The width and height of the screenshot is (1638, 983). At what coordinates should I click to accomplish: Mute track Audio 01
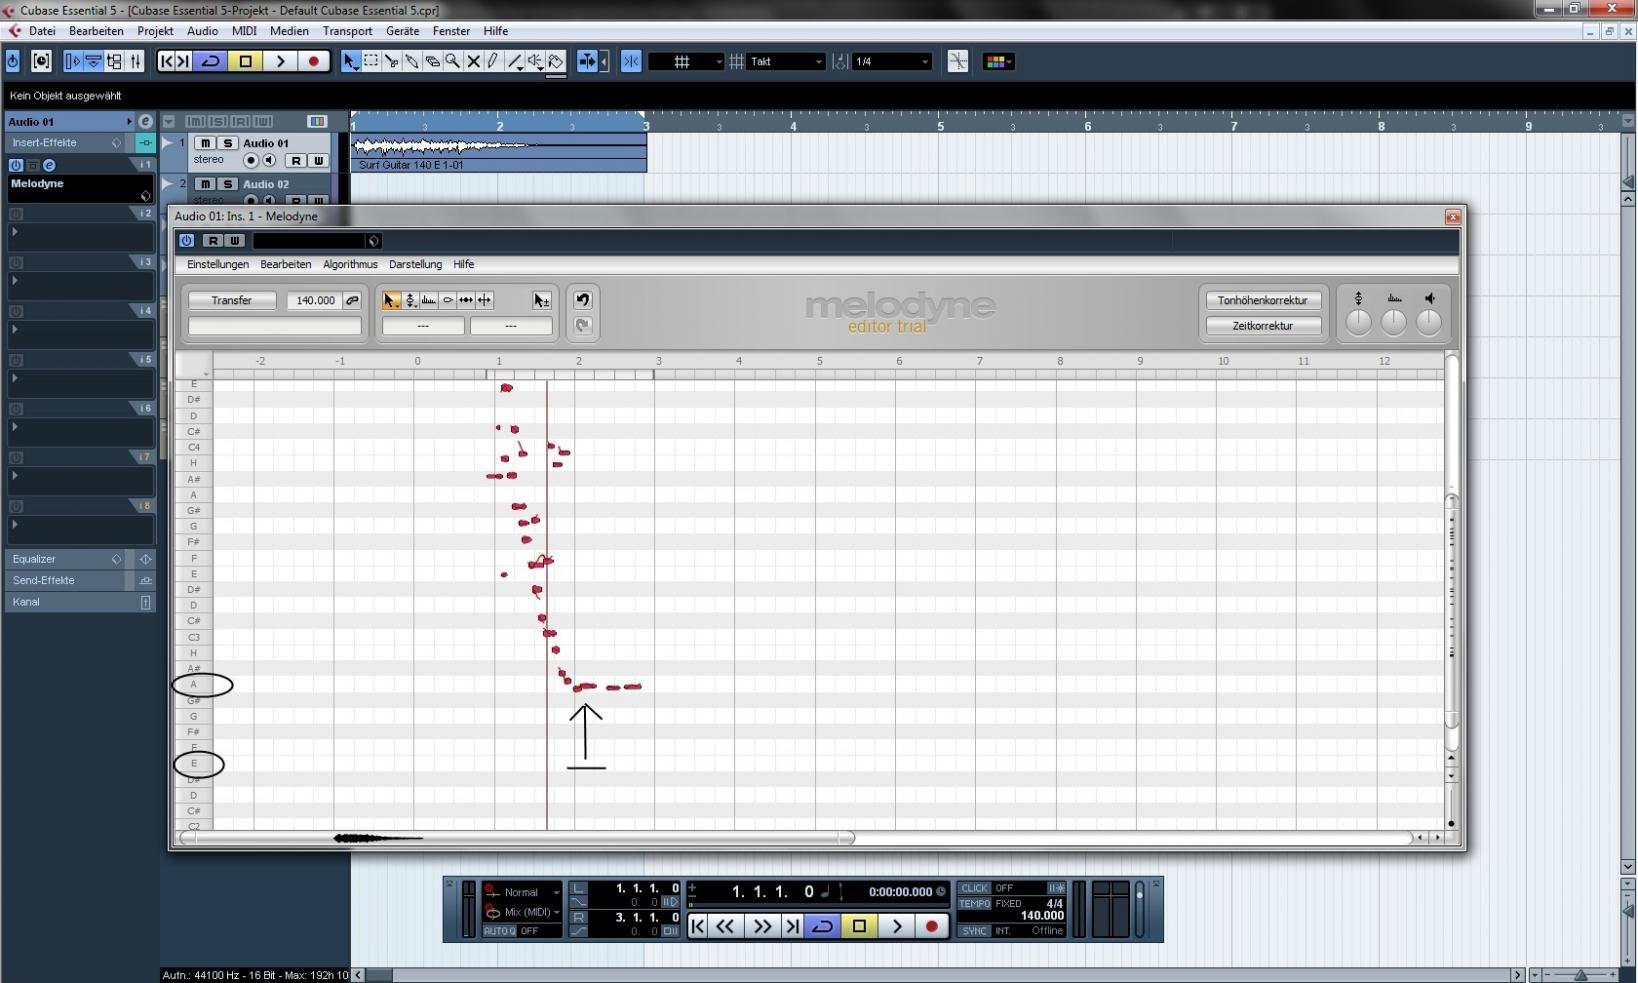point(206,143)
